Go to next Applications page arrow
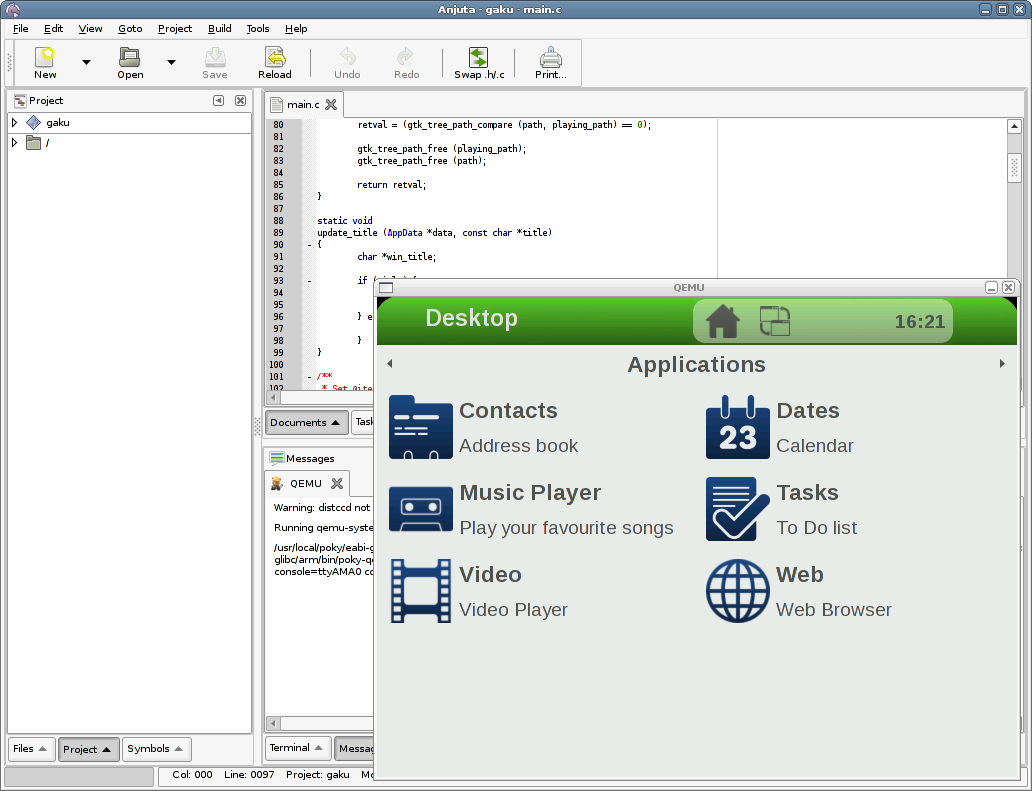This screenshot has height=791, width=1032. coord(1002,364)
